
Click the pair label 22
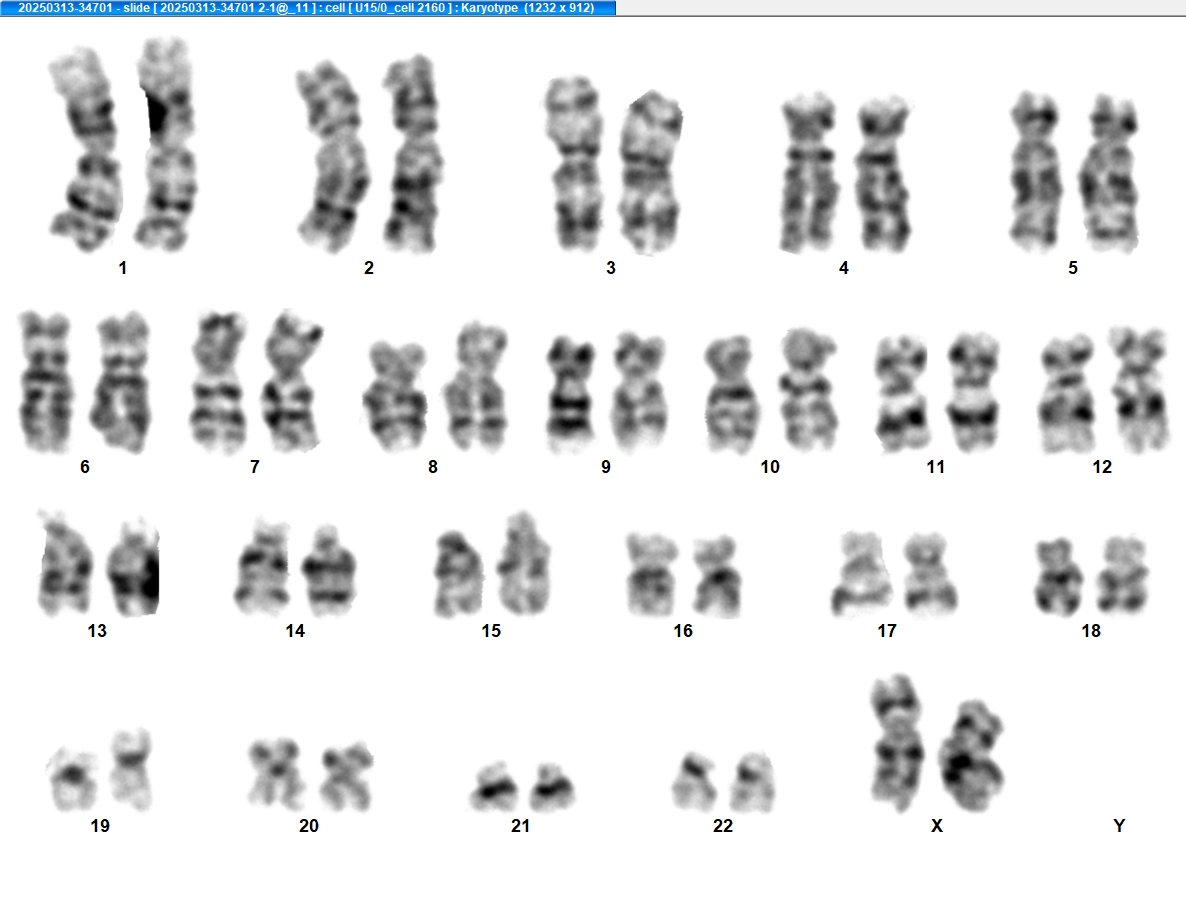(723, 826)
